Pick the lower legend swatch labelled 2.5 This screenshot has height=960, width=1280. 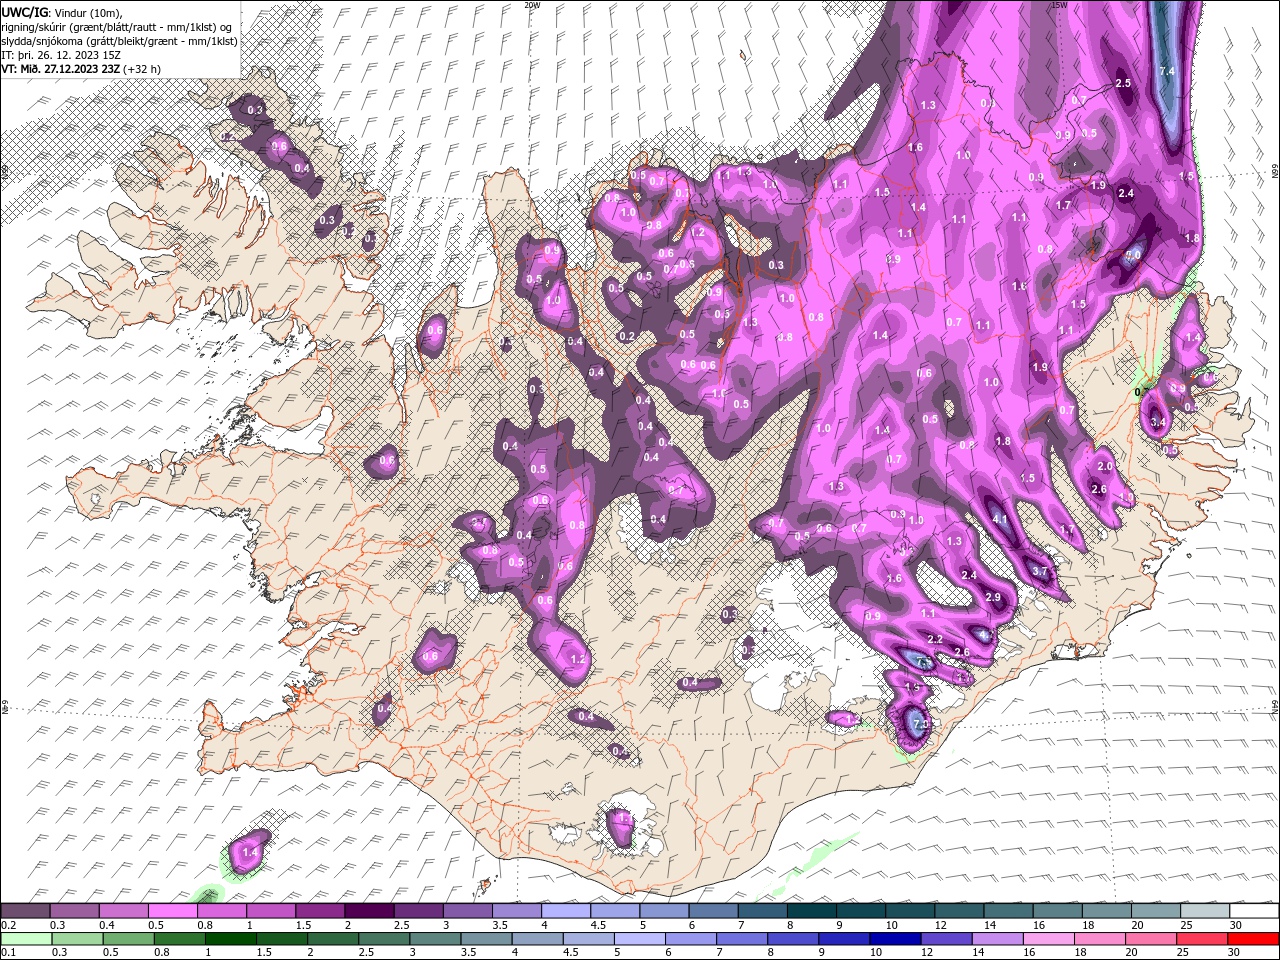click(x=384, y=939)
